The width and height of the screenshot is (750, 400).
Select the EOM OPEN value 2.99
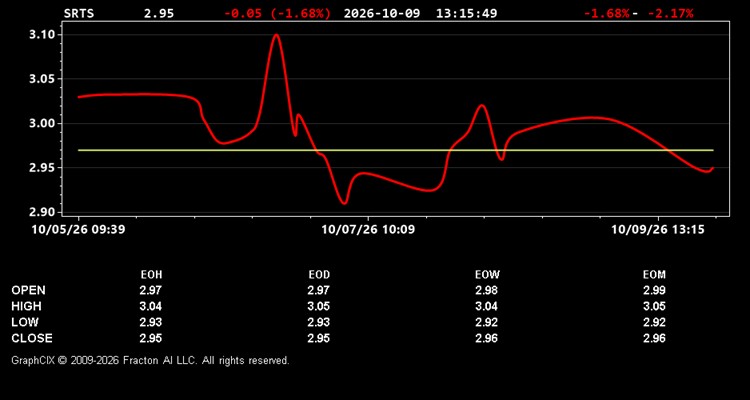[x=654, y=290]
